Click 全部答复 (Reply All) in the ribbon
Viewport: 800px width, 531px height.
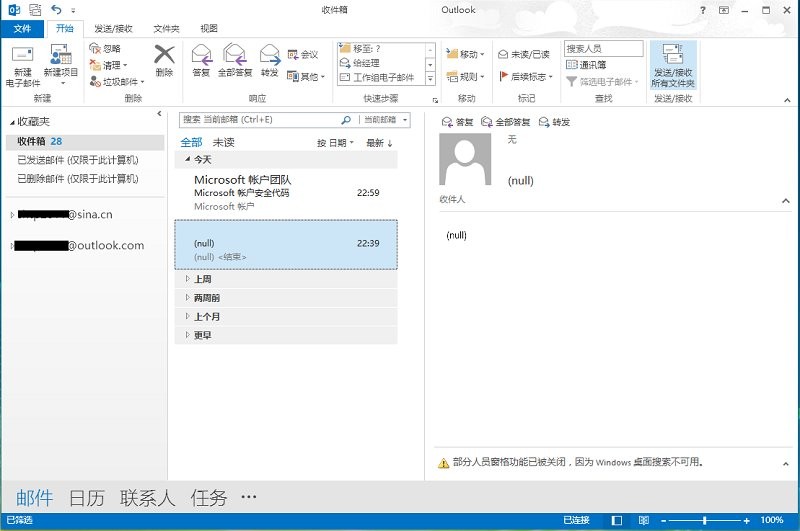click(x=235, y=59)
